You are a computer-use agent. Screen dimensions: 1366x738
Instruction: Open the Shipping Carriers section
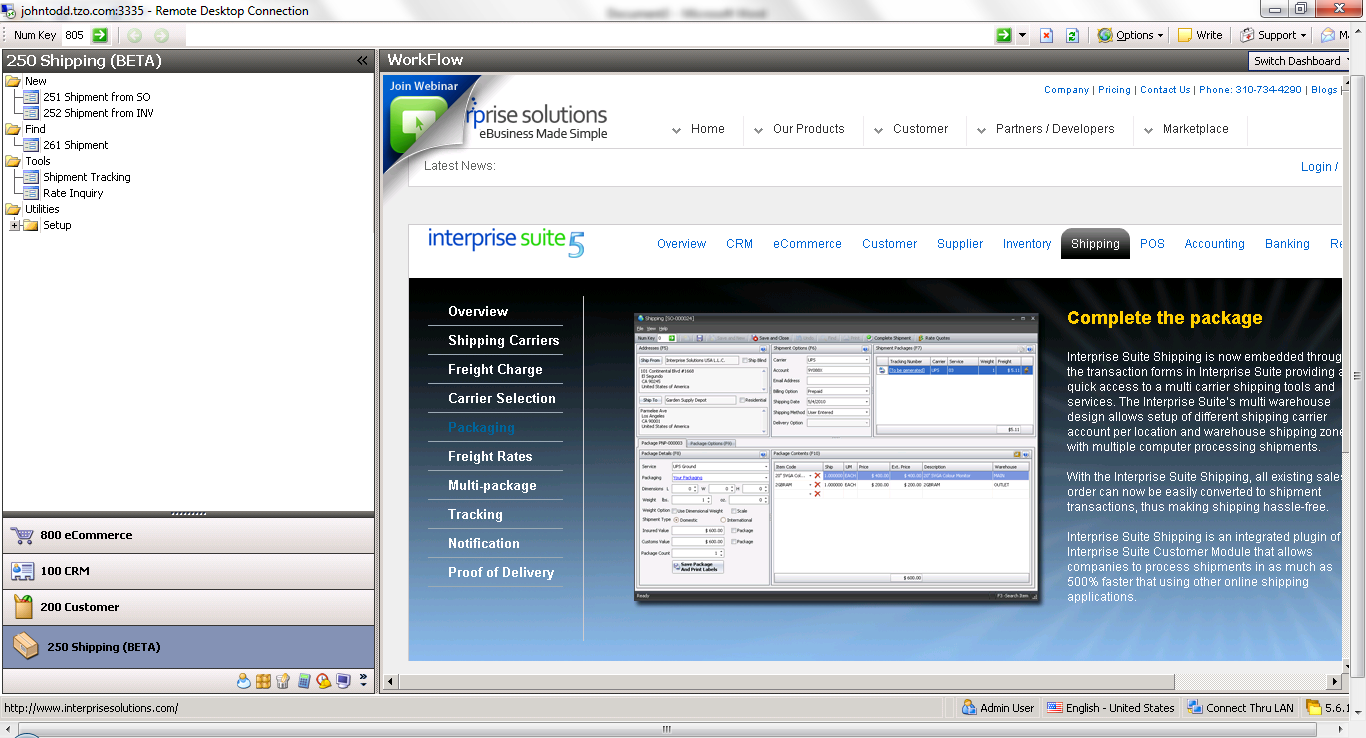coord(503,341)
